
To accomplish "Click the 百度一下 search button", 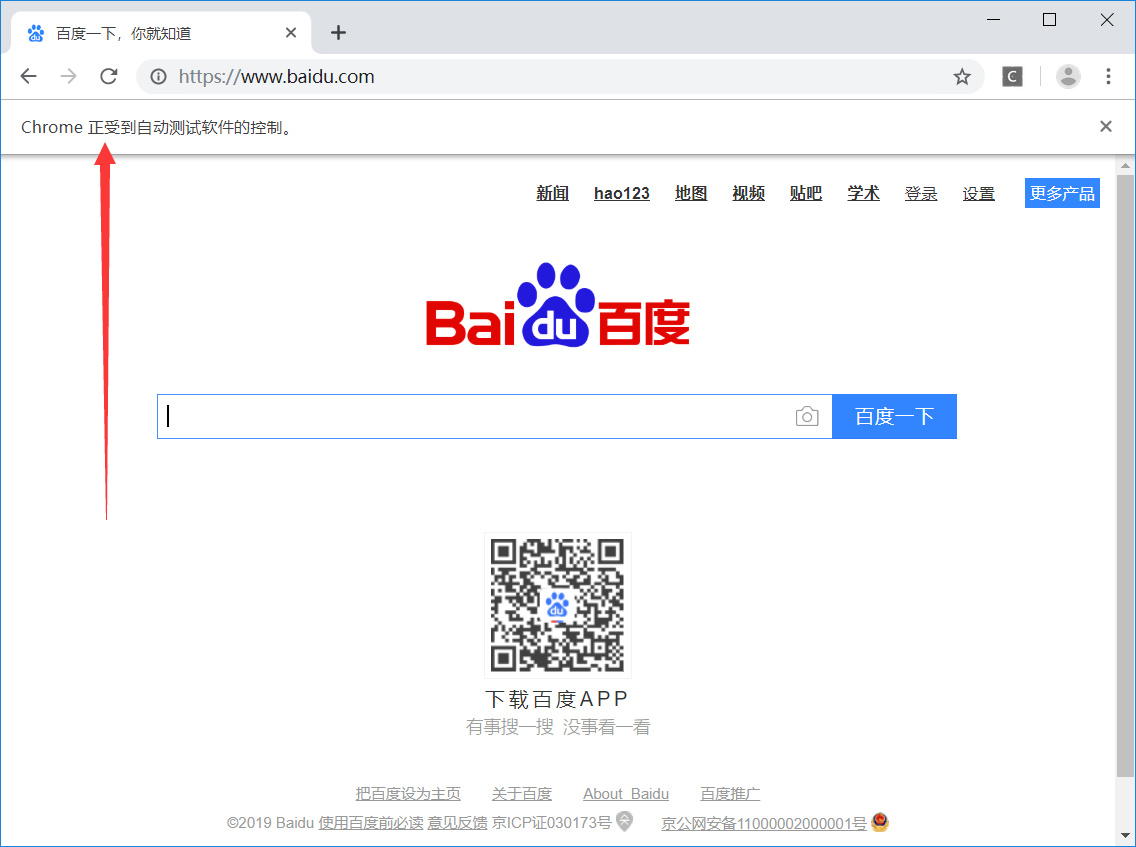I will (894, 417).
